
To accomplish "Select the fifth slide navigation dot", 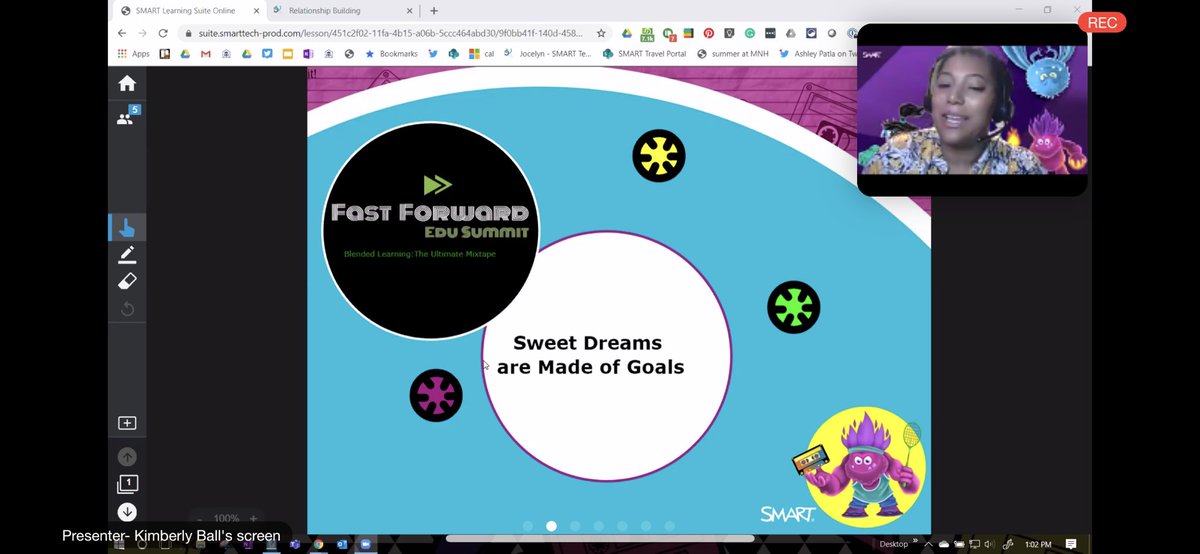I will tap(622, 526).
